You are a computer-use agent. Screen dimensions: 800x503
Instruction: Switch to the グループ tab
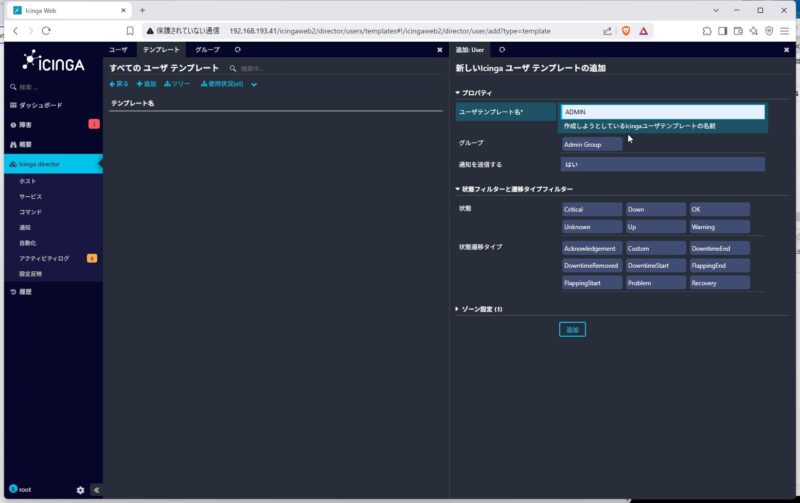pos(207,49)
